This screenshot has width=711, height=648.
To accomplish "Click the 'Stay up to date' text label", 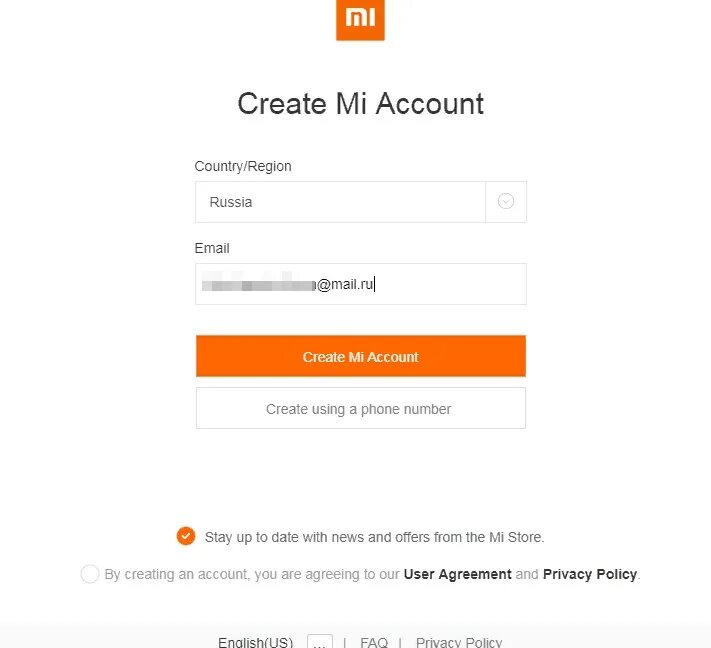I will click(374, 537).
